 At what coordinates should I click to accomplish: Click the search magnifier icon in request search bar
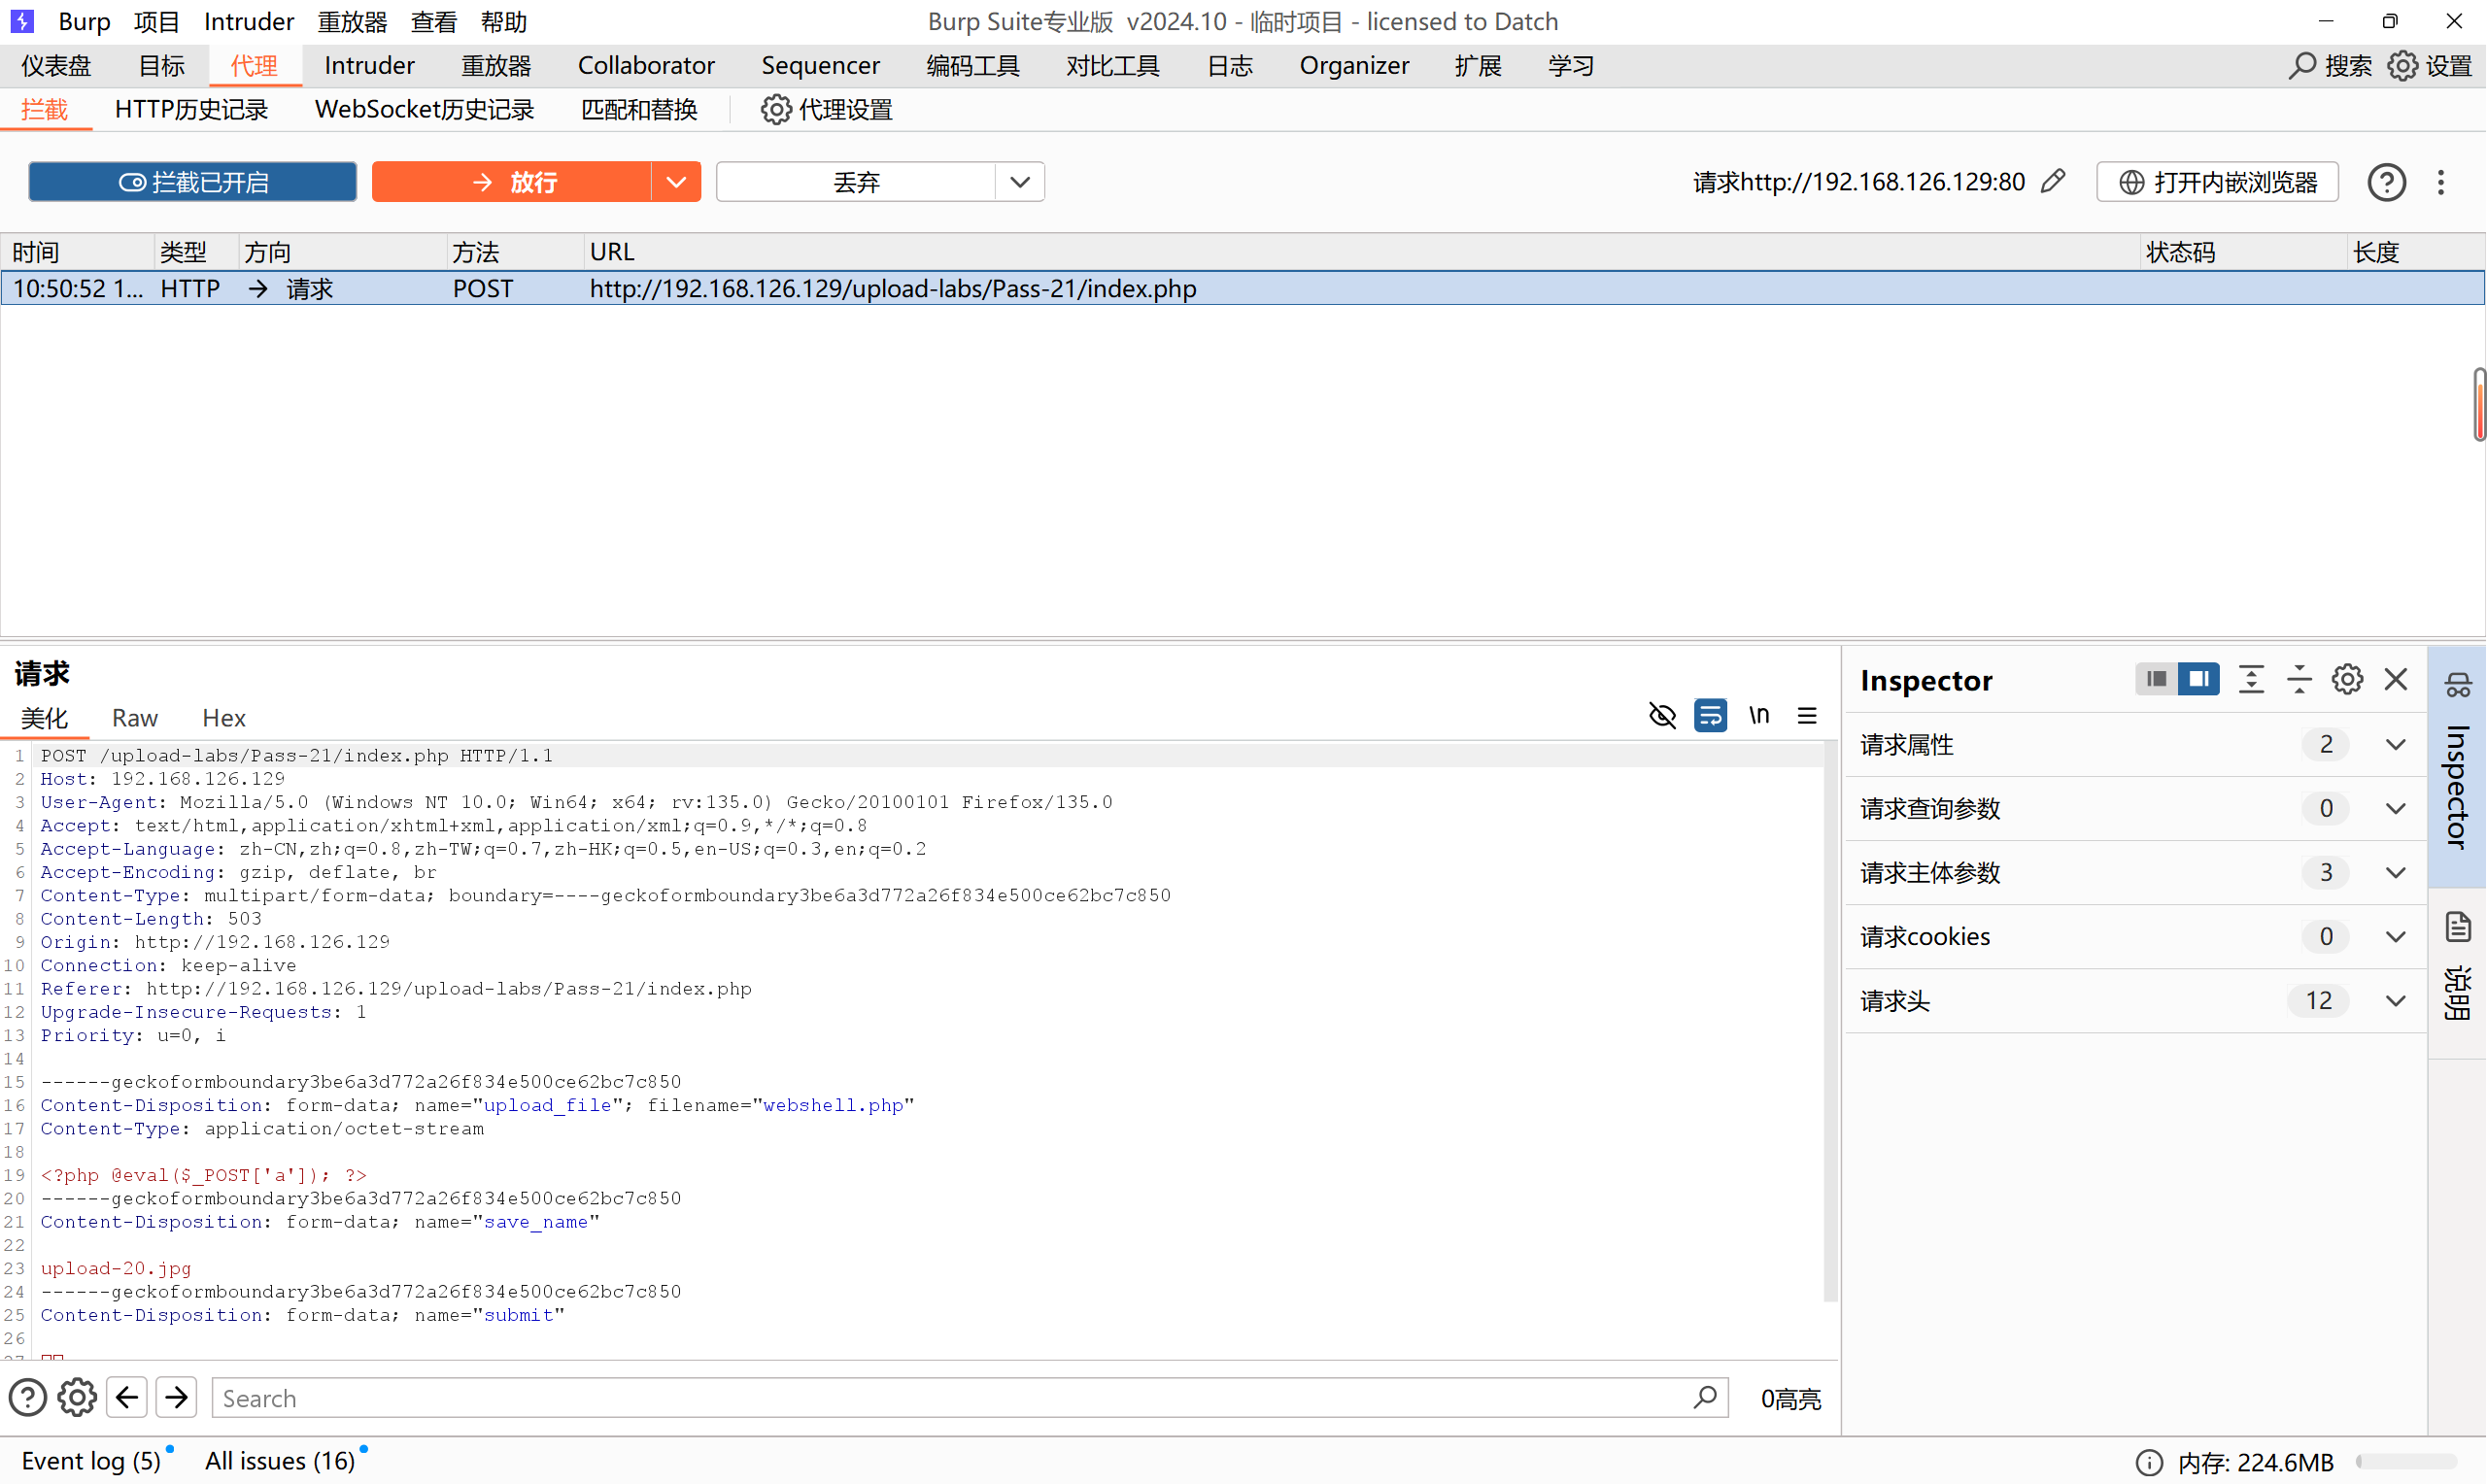[1705, 1397]
